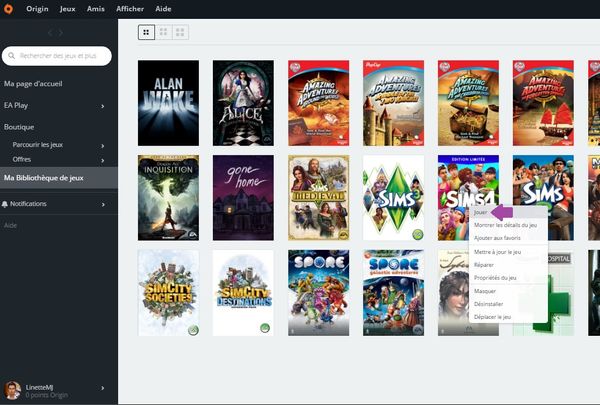
Task: Select the Gone Home game tile
Action: pos(243,198)
